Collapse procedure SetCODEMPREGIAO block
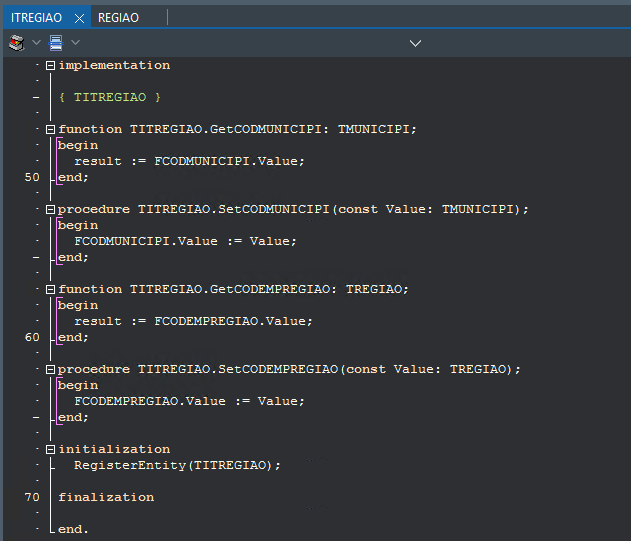Viewport: 631px width, 541px height. pos(50,370)
